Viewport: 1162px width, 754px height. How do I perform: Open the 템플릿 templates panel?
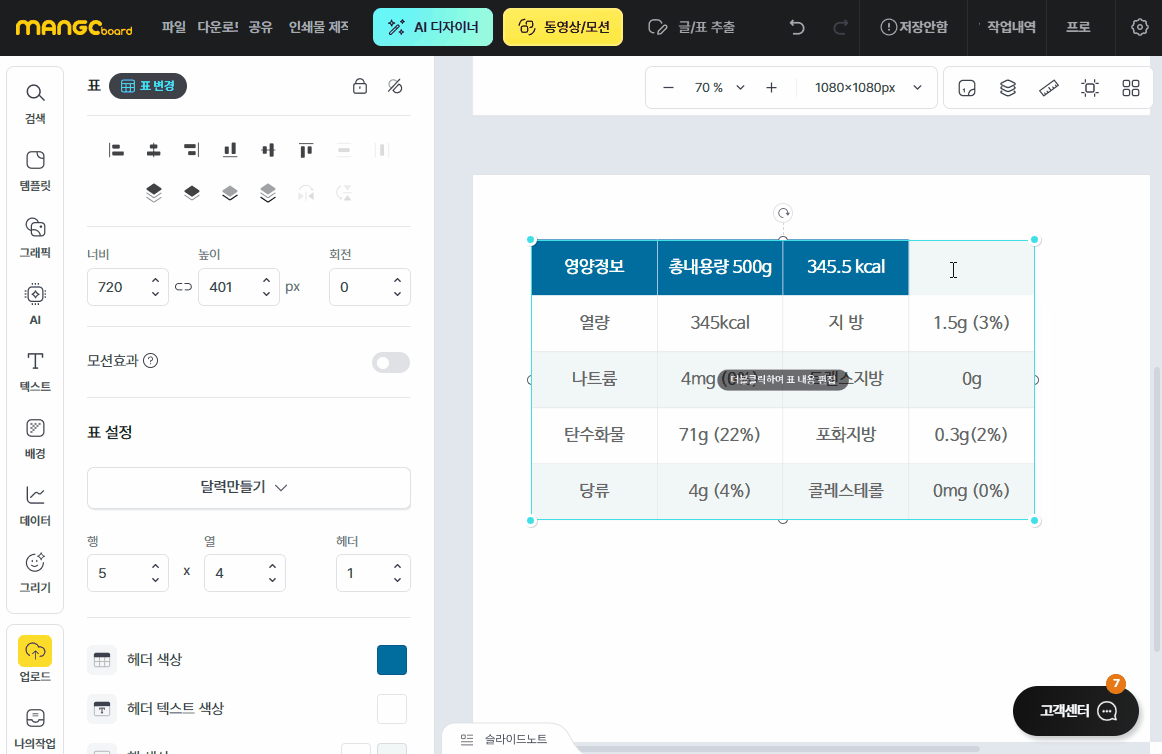(x=35, y=170)
